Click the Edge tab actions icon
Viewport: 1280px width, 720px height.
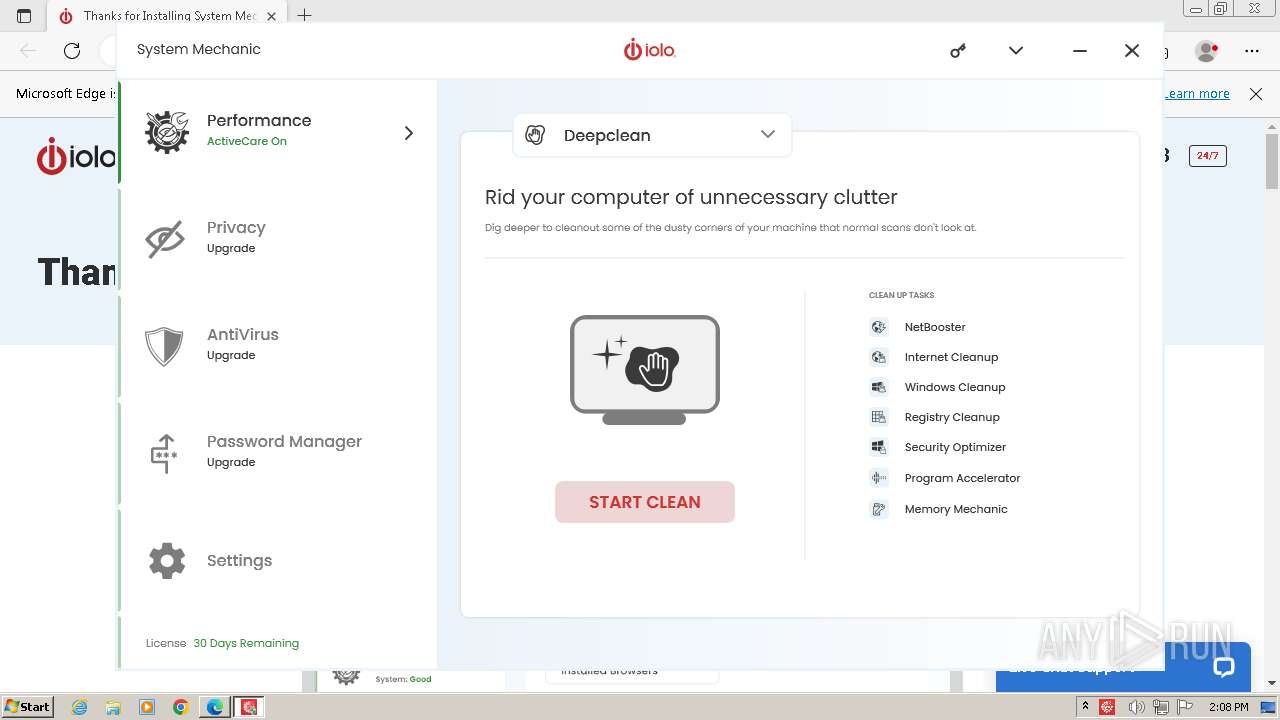tap(24, 16)
